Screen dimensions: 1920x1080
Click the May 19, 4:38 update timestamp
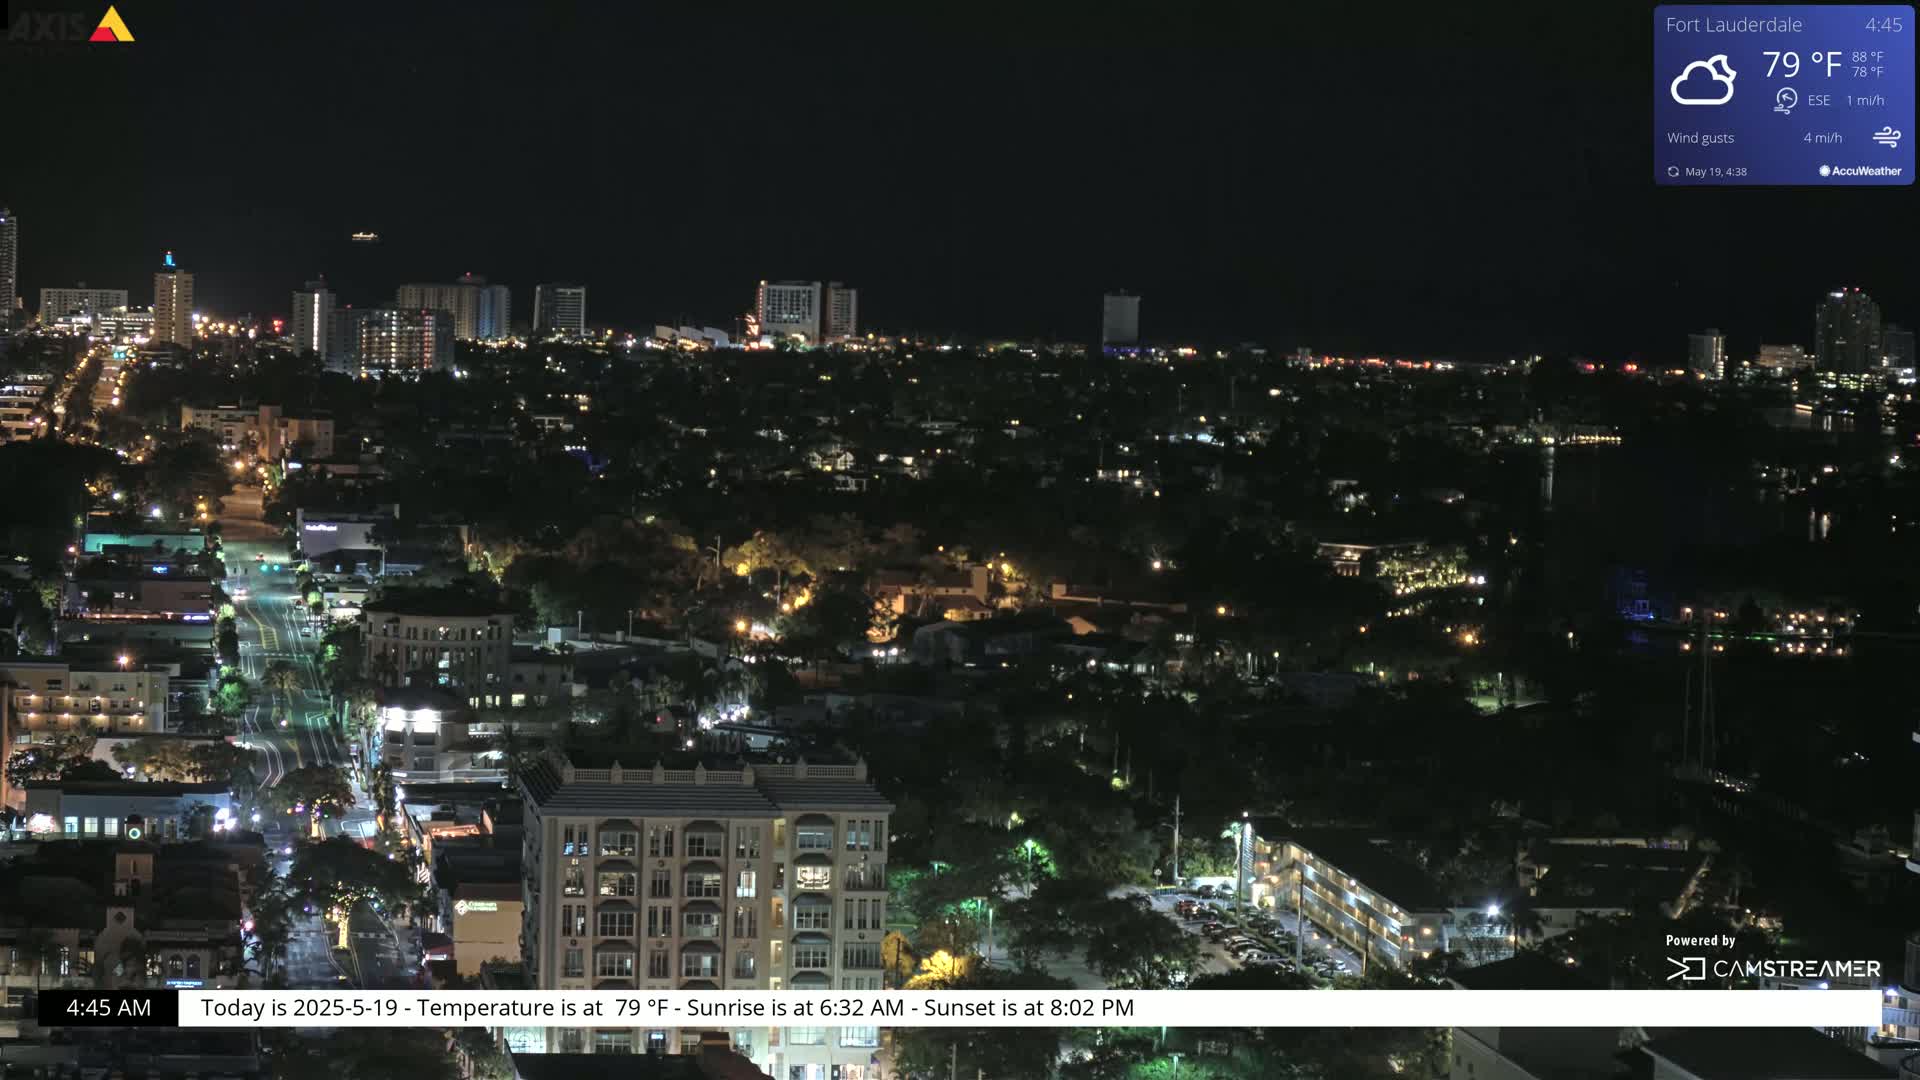[1716, 172]
